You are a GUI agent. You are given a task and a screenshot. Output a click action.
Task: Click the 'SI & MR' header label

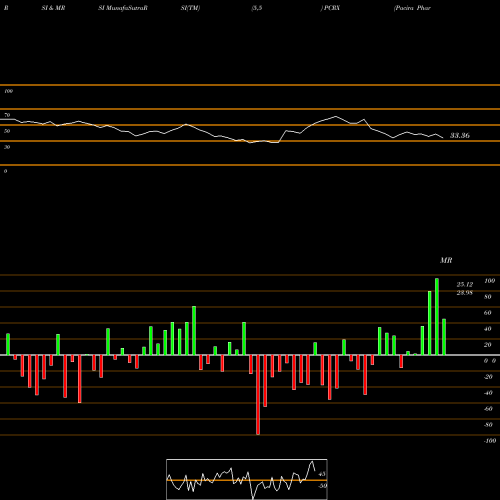[53, 8]
